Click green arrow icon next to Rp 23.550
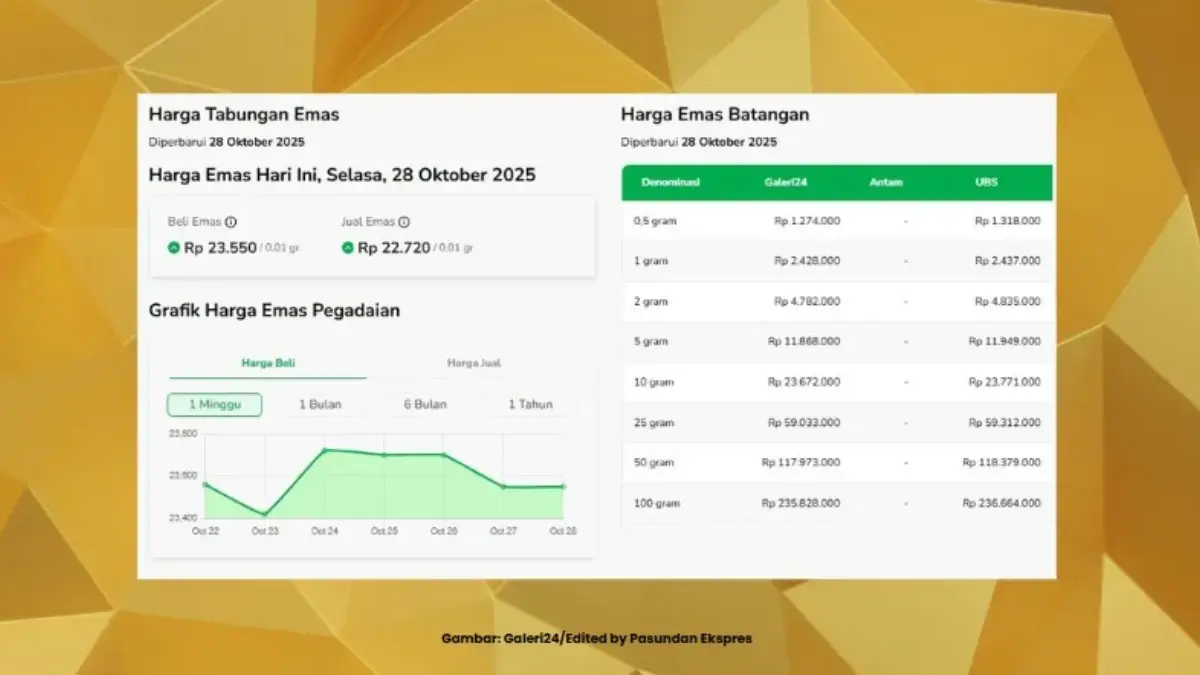Screen dimensions: 1200x675 pyautogui.click(x=174, y=248)
